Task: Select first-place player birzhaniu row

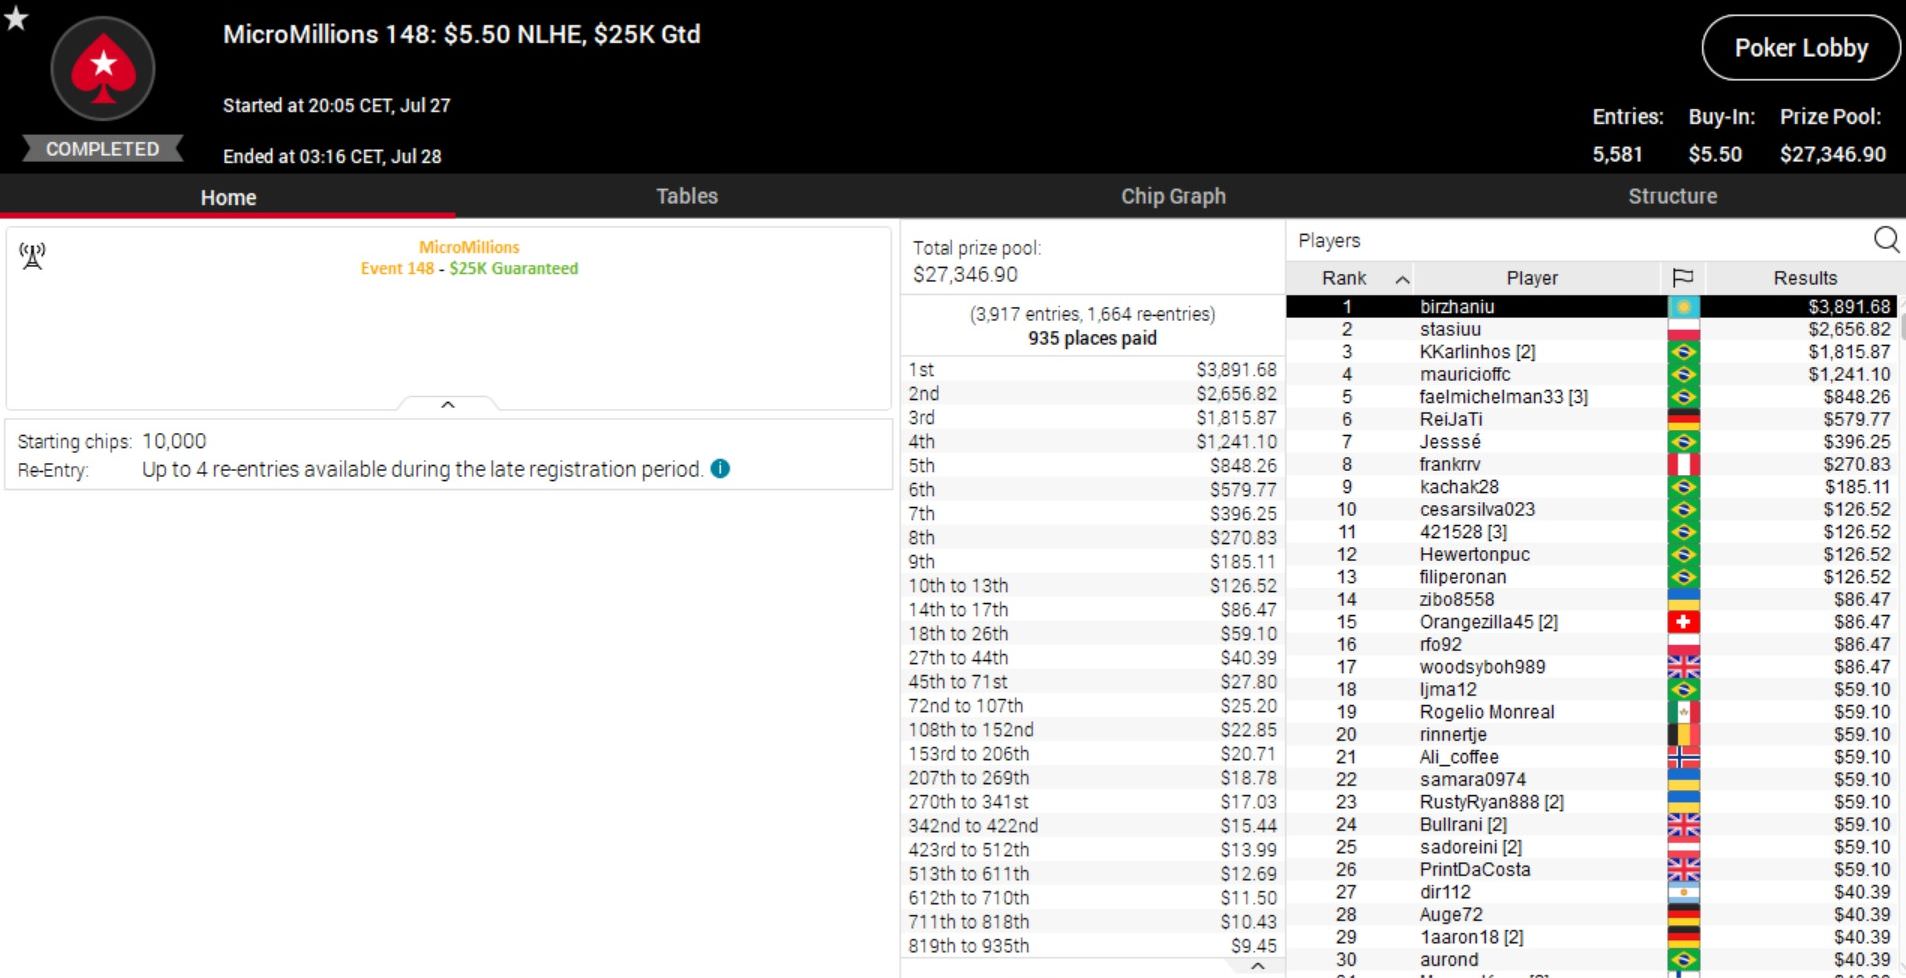Action: point(1591,307)
